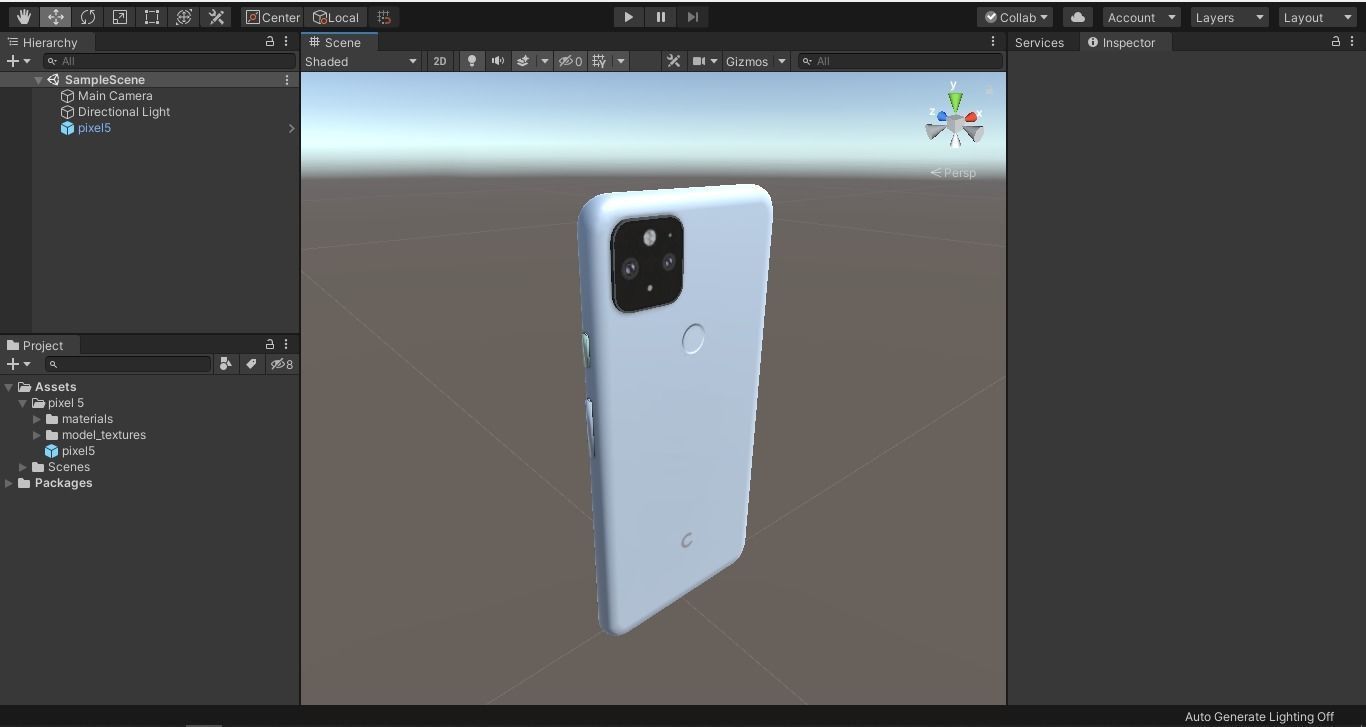Image resolution: width=1366 pixels, height=727 pixels.
Task: Select the Hand tool
Action: tap(24, 17)
